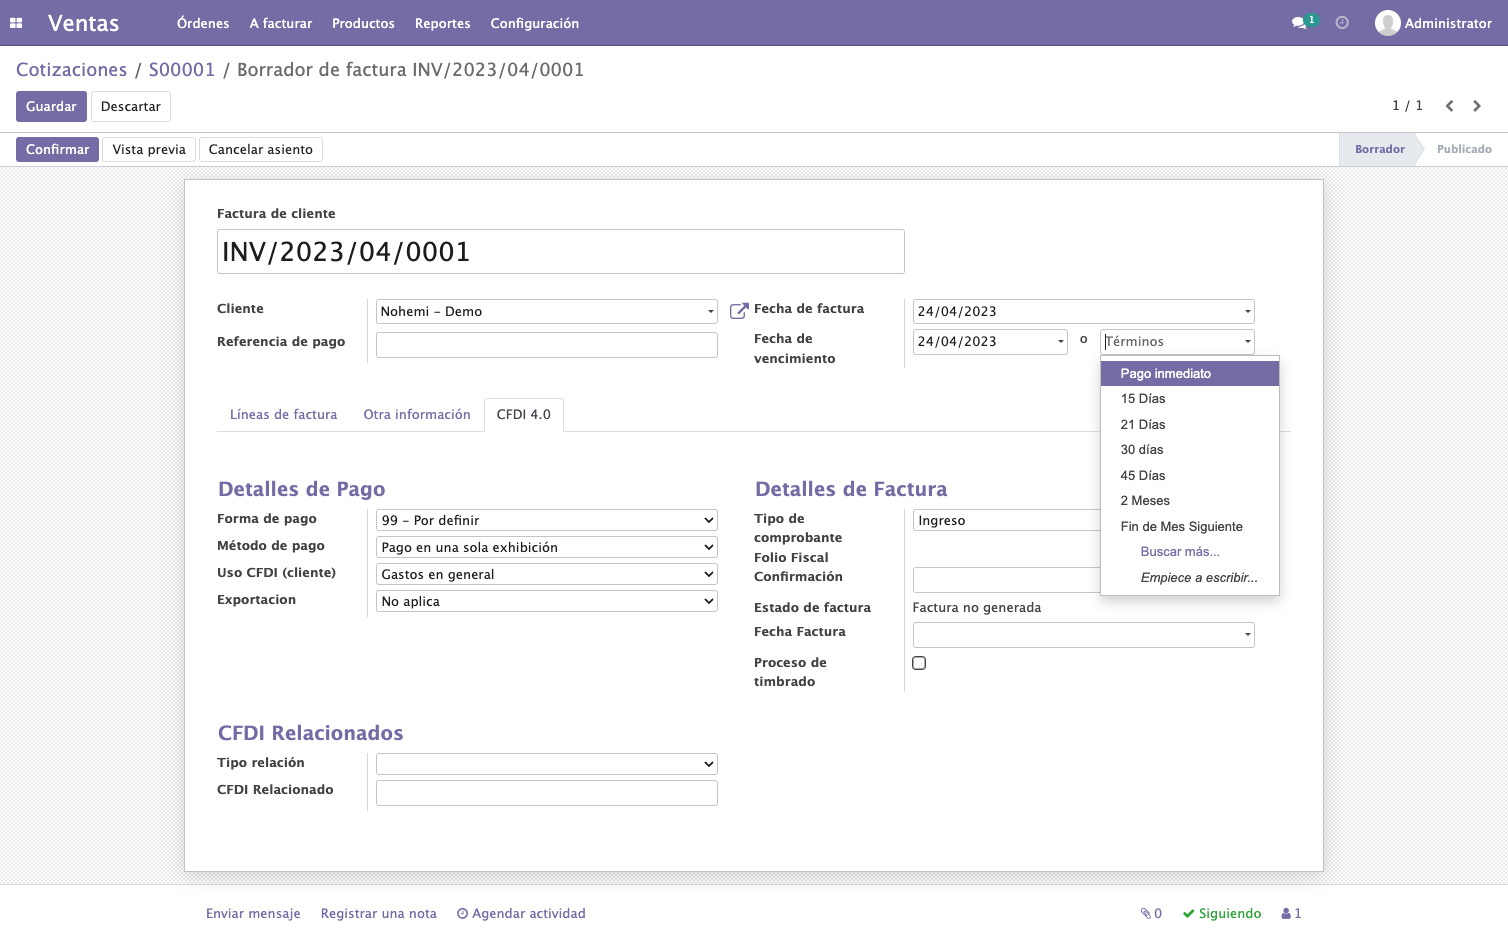
Task: Toggle the Proceso de timbrado checkbox
Action: pyautogui.click(x=919, y=663)
